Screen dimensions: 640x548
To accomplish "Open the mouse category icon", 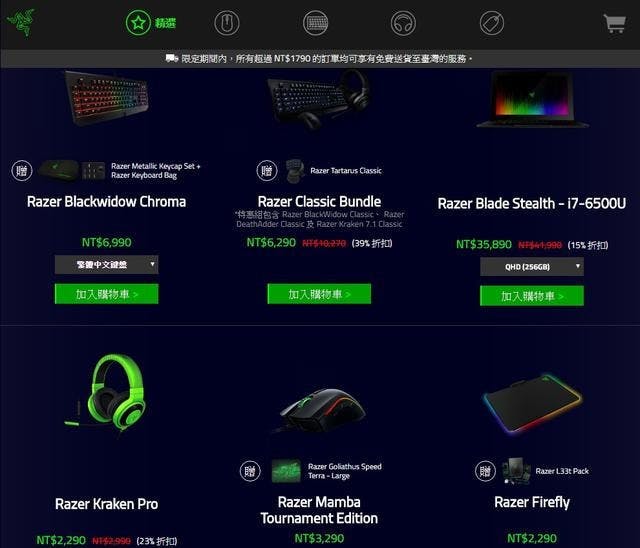I will click(x=227, y=23).
